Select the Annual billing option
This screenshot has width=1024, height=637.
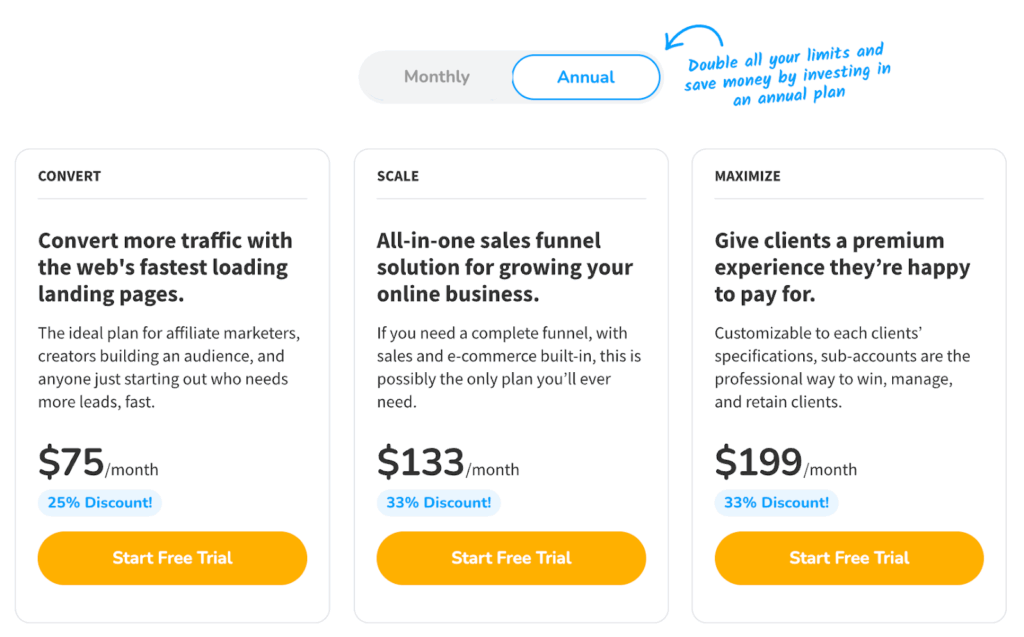click(586, 77)
